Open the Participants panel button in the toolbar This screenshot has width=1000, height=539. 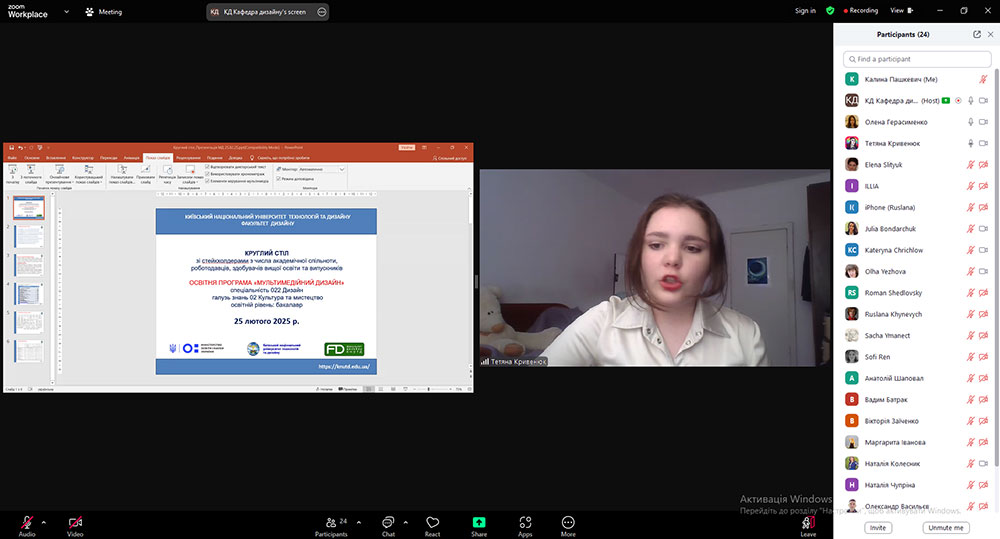tap(331, 526)
